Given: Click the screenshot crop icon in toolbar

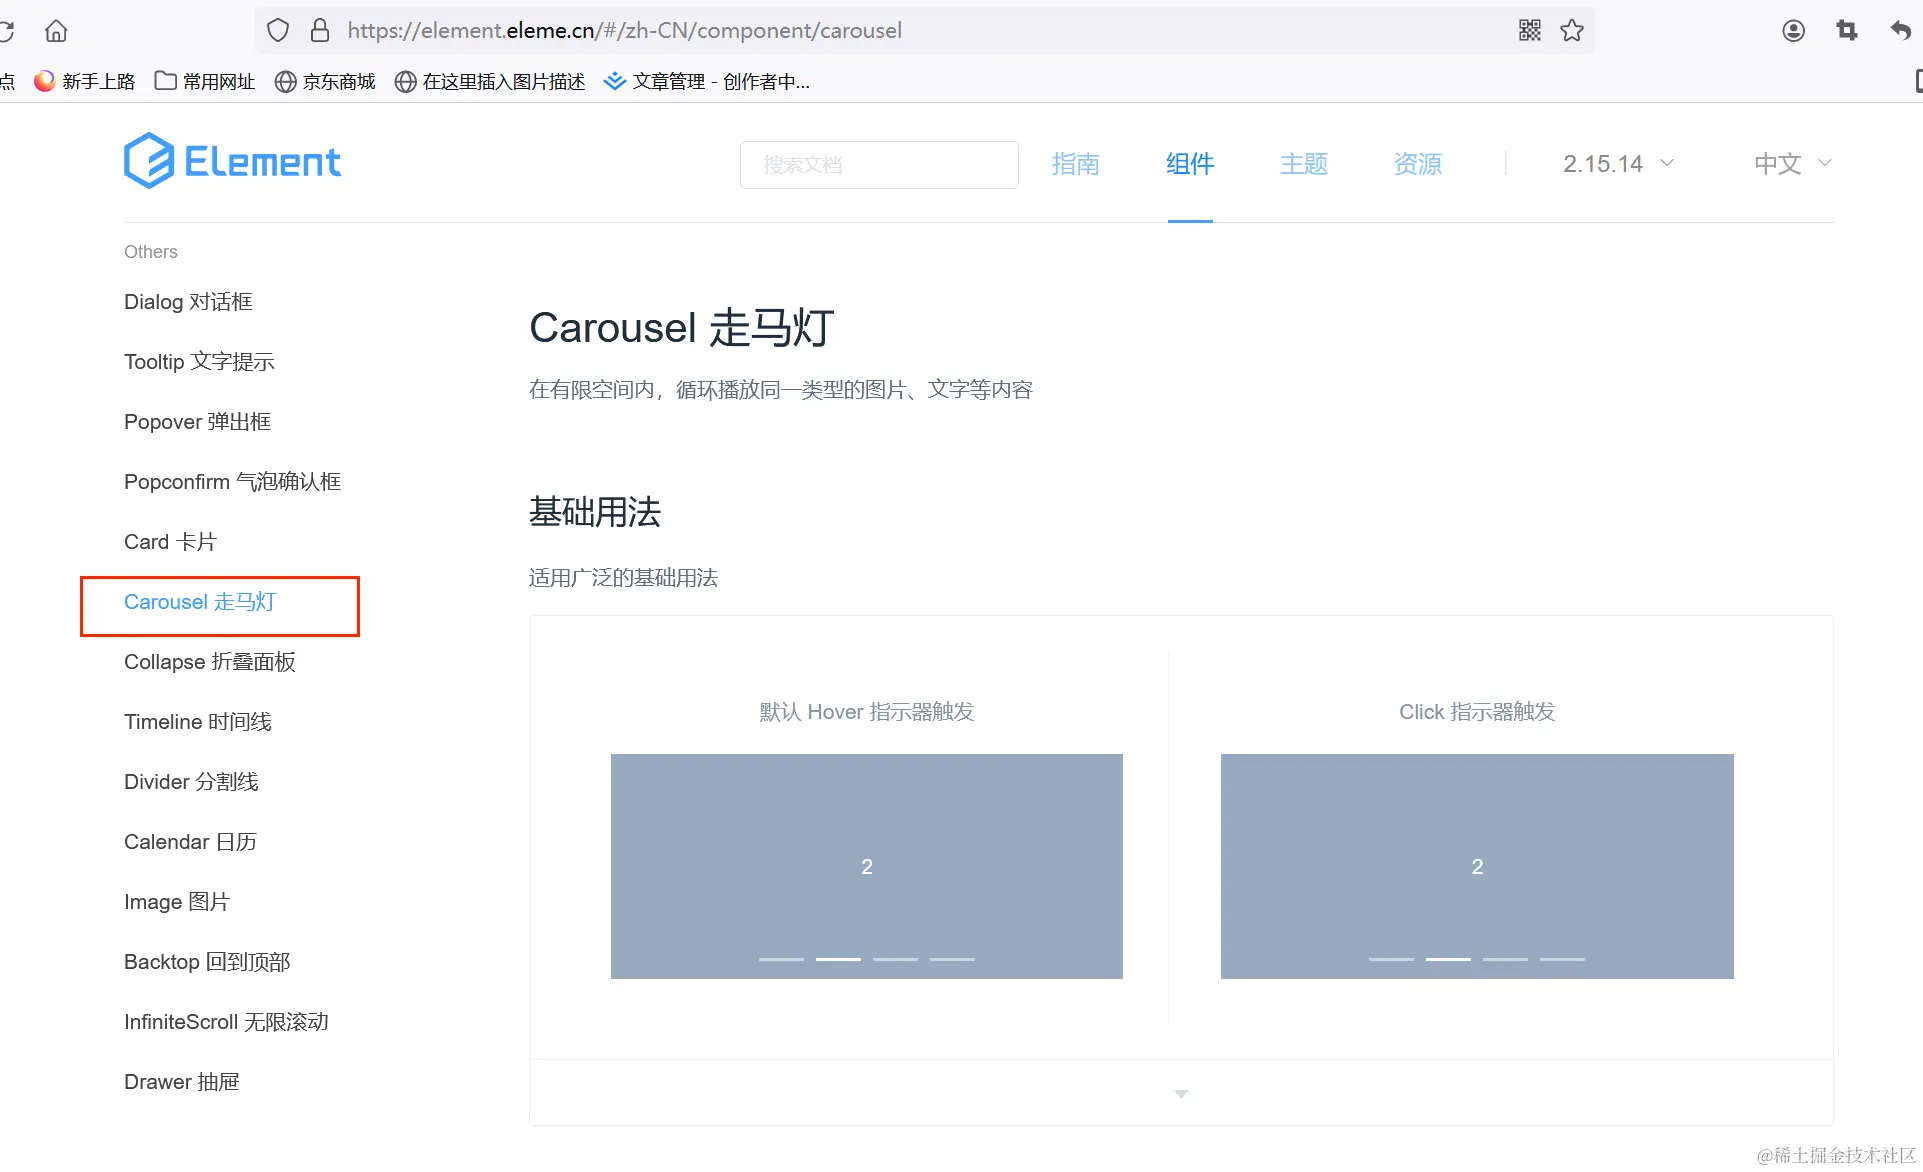Looking at the screenshot, I should click(1845, 30).
